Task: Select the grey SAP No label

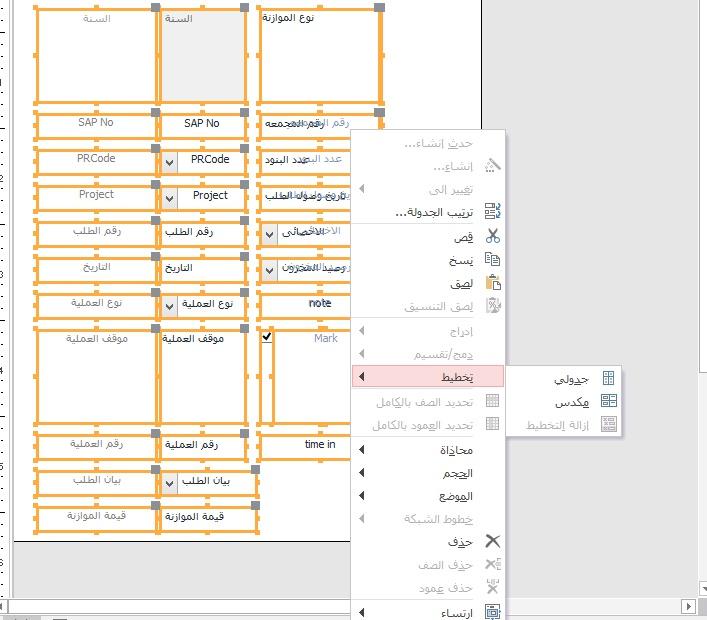Action: (96, 126)
